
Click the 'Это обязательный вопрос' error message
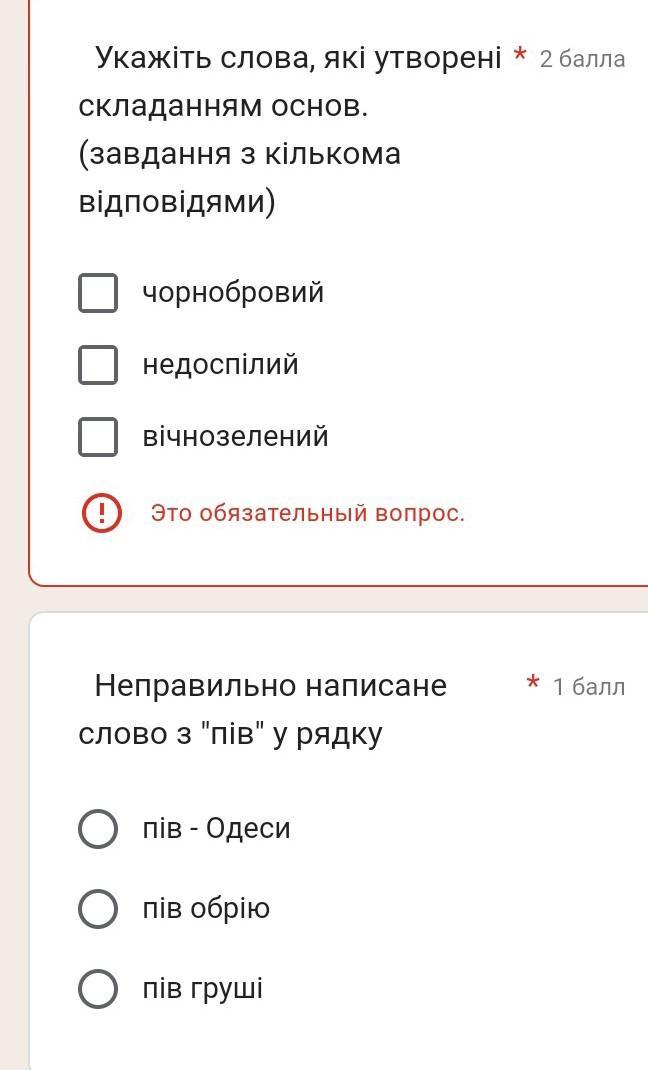coord(307,513)
